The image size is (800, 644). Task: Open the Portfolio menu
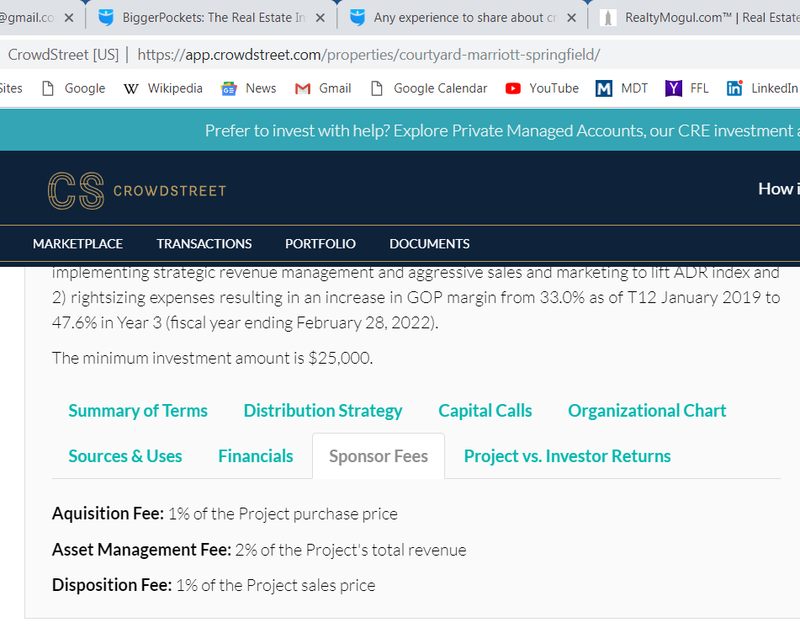pos(320,244)
